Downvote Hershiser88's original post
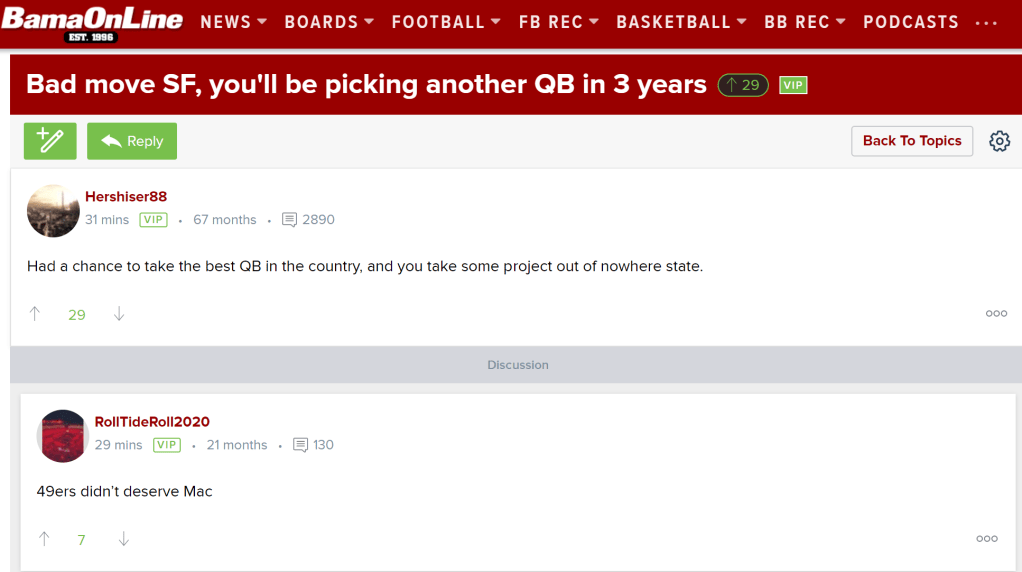This screenshot has height=572, width=1022. click(x=119, y=314)
